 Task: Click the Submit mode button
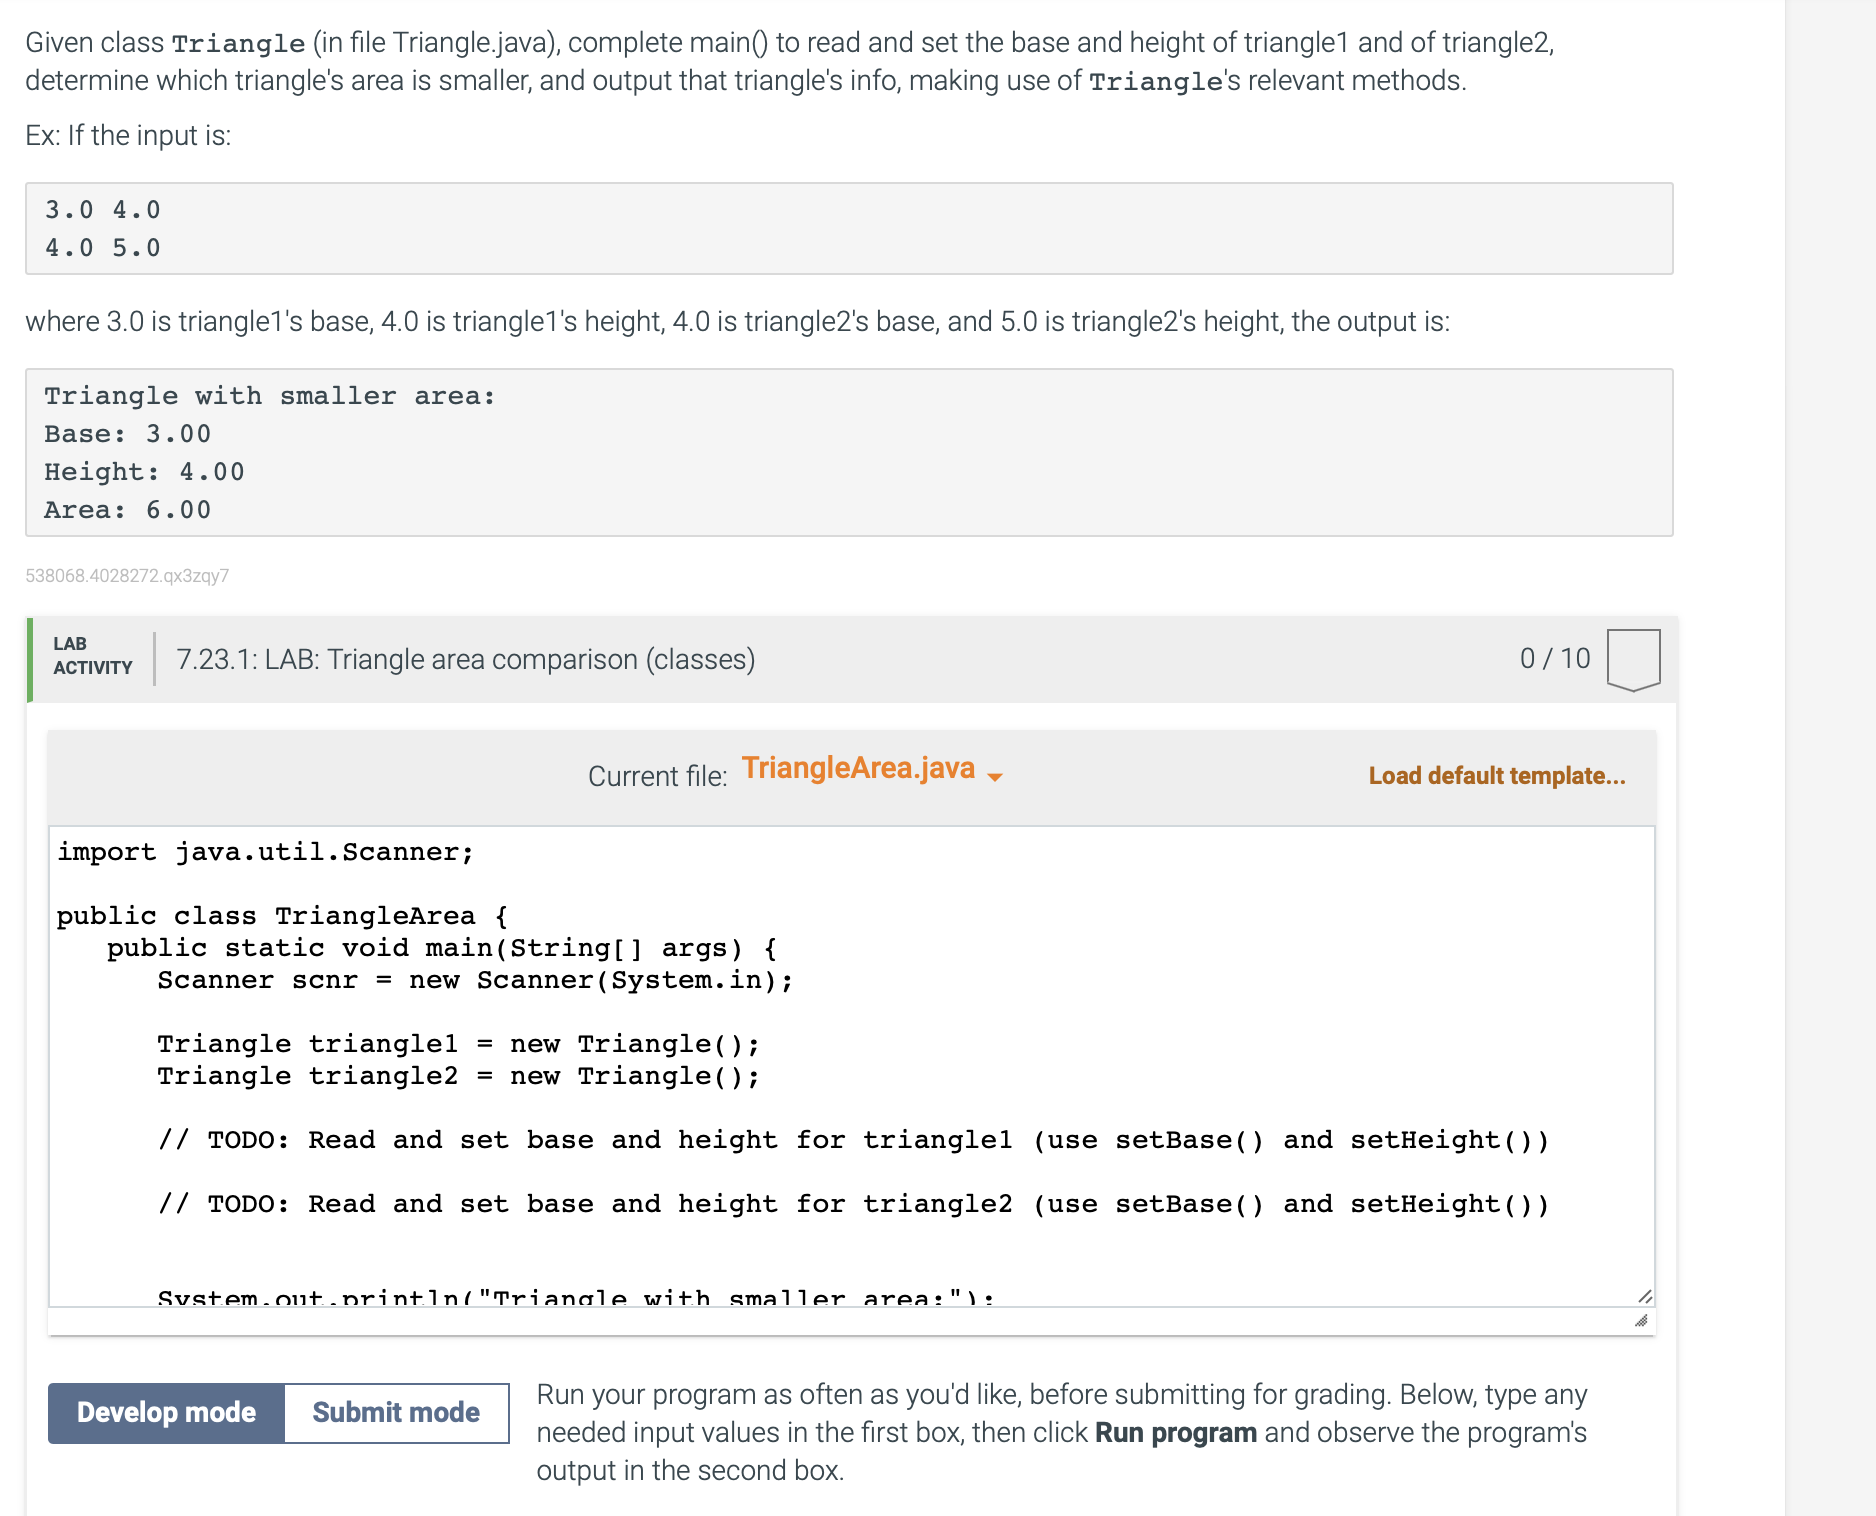pos(395,1412)
